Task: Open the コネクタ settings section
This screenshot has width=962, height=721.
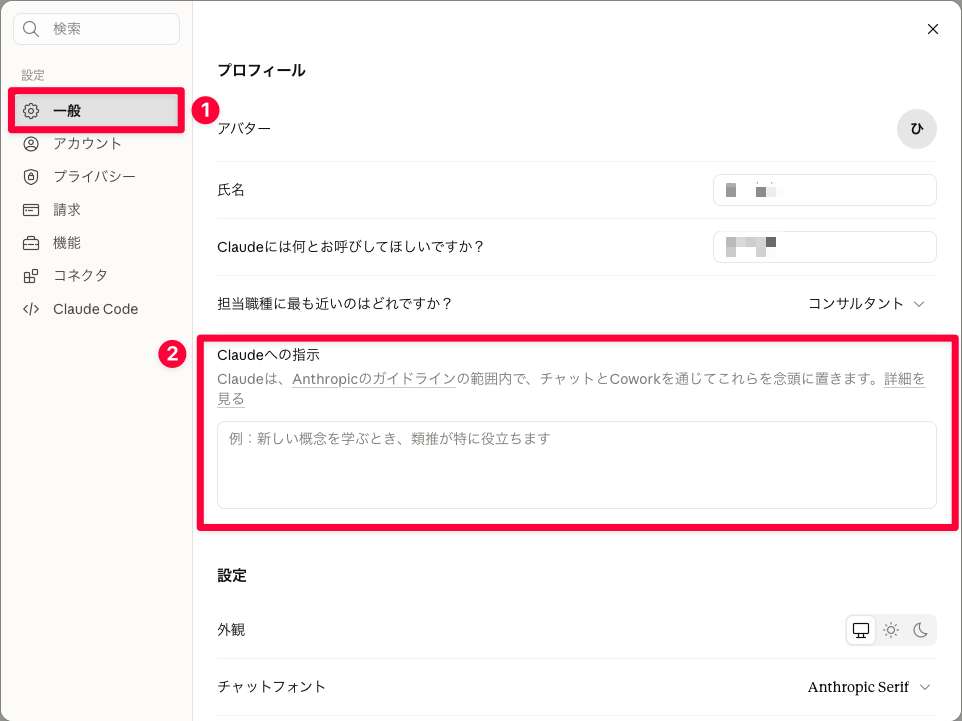Action: click(x=96, y=276)
